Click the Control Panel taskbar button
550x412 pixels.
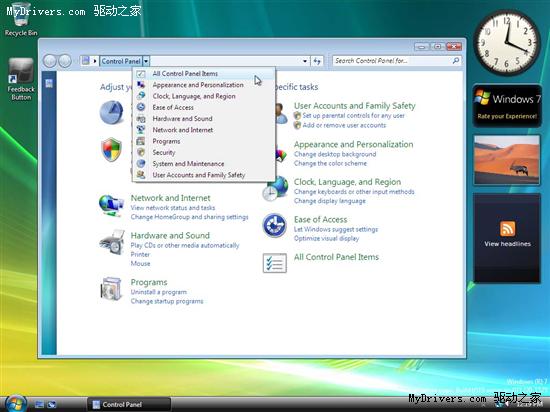[128, 404]
